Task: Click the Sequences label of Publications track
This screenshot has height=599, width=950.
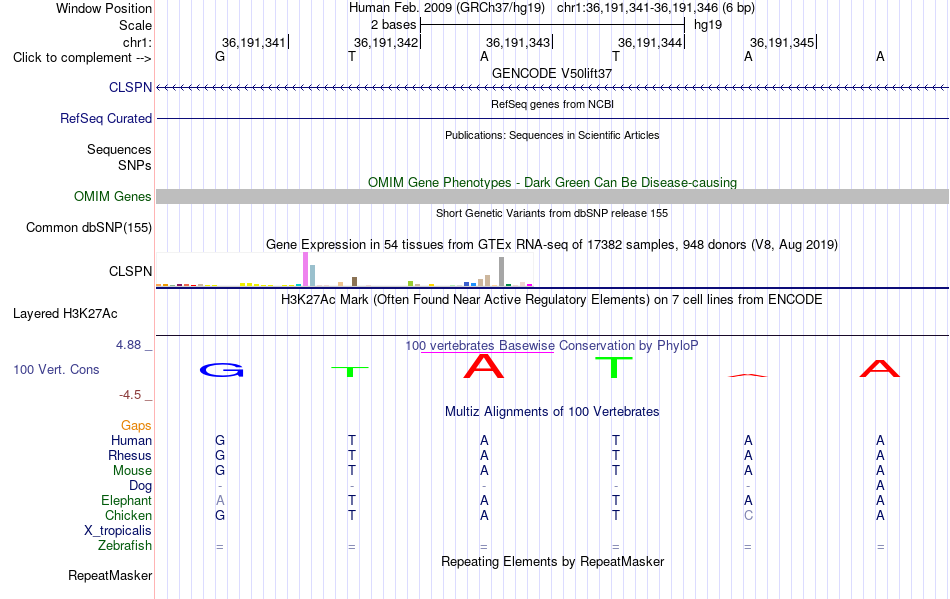Action: point(119,150)
